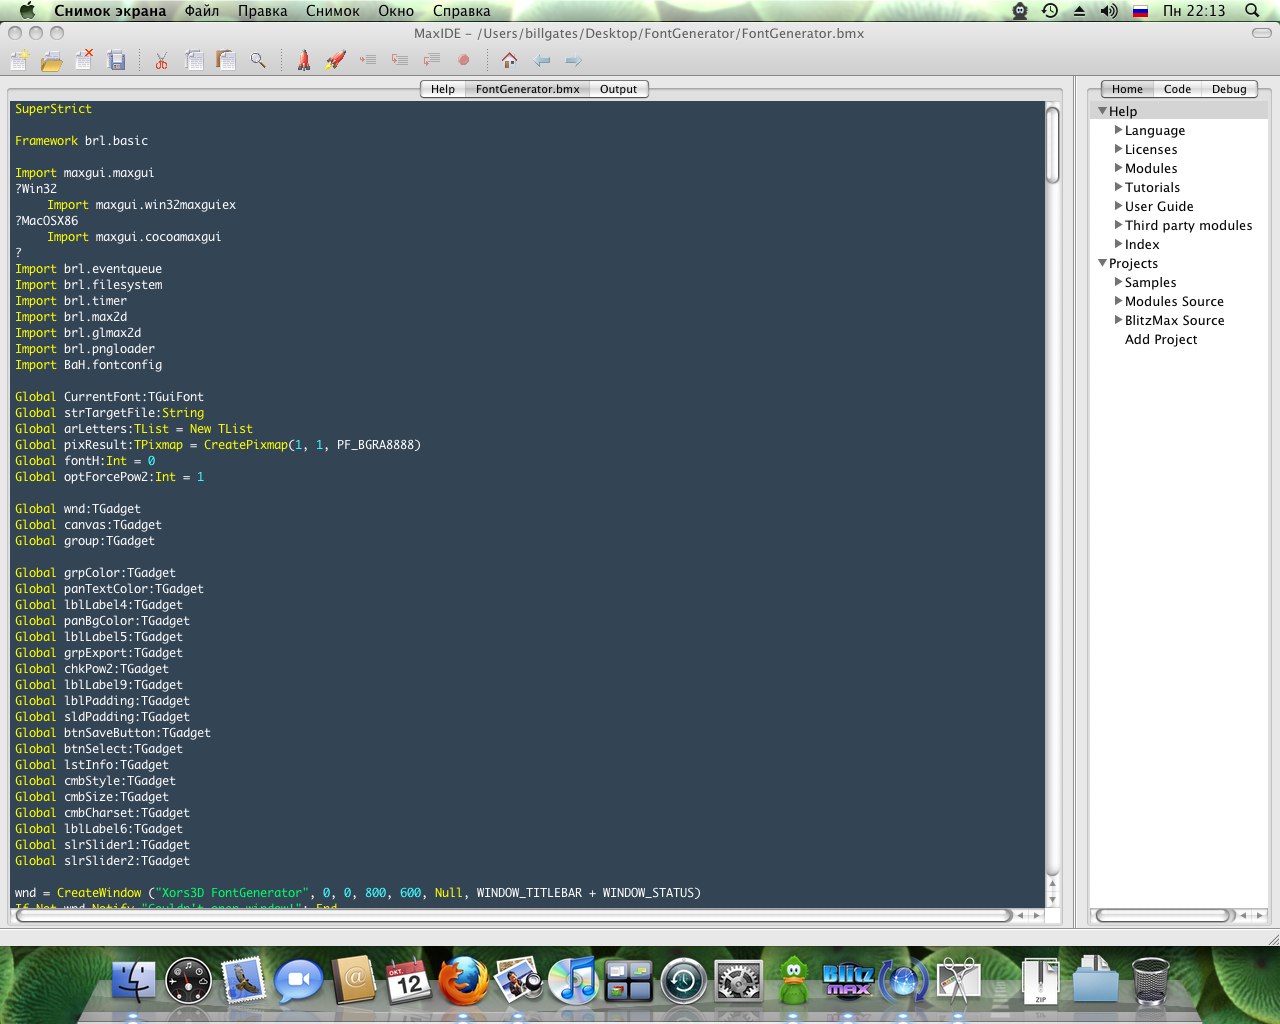1280x1024 pixels.
Task: Expand Modules Source under Projects
Action: 1118,301
